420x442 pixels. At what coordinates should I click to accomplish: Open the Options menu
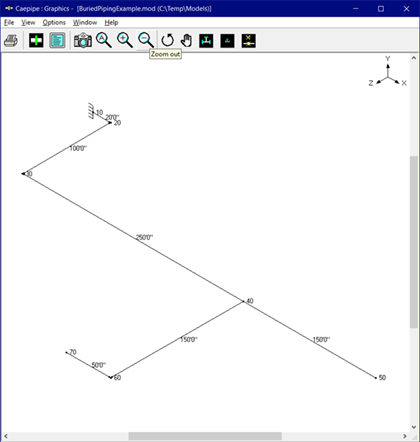pyautogui.click(x=54, y=22)
